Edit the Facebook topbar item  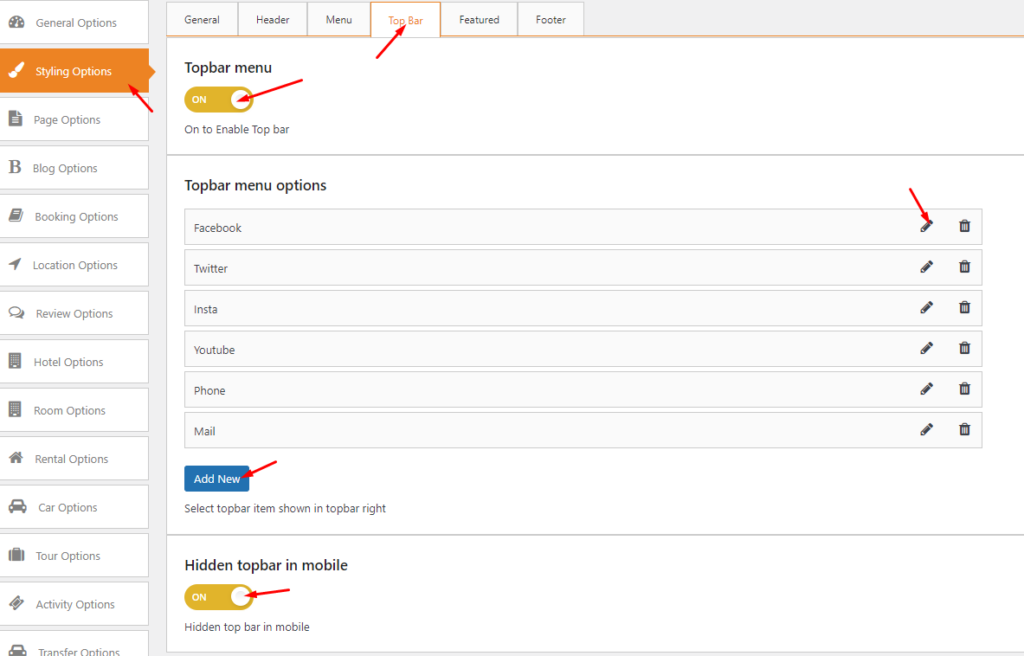click(926, 226)
